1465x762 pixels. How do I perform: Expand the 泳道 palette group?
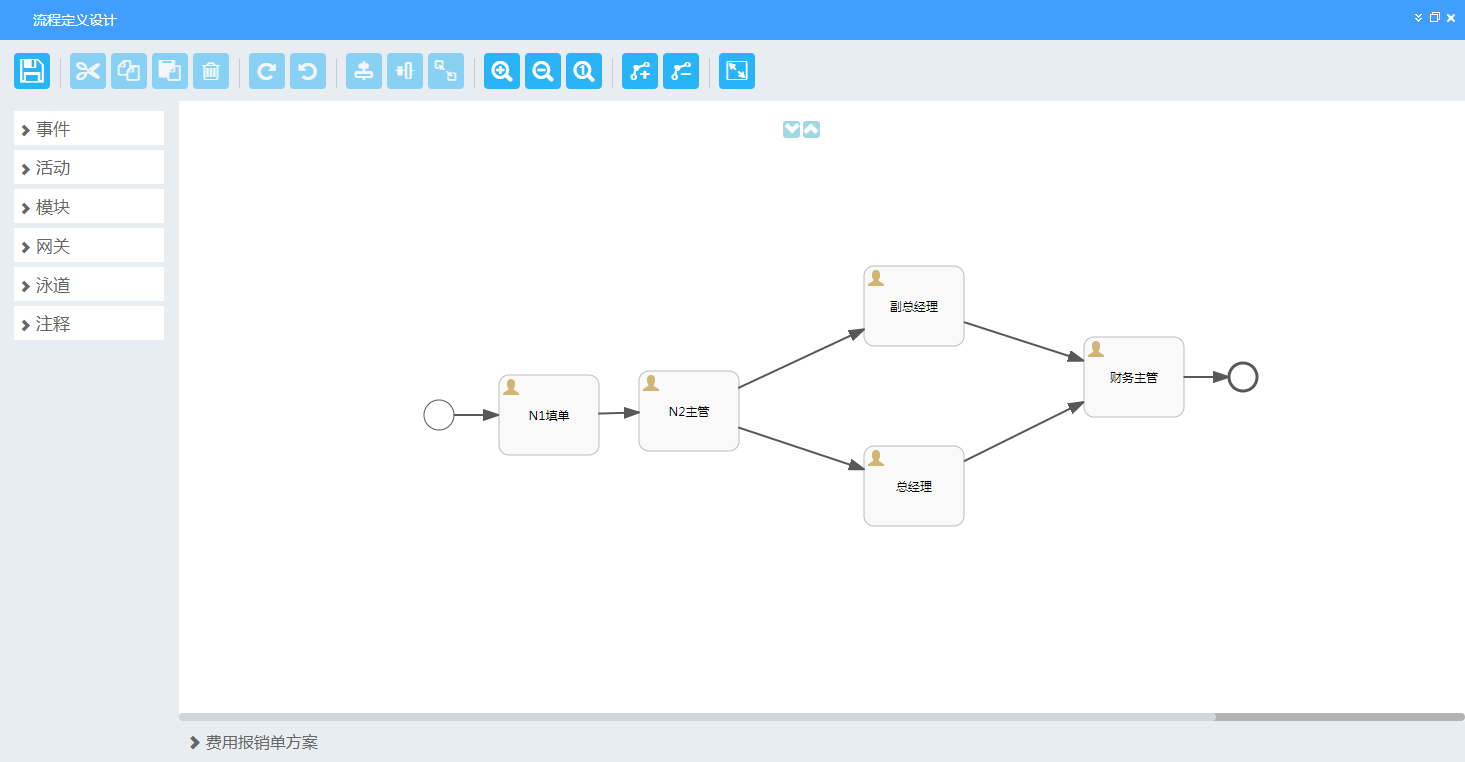pos(89,285)
